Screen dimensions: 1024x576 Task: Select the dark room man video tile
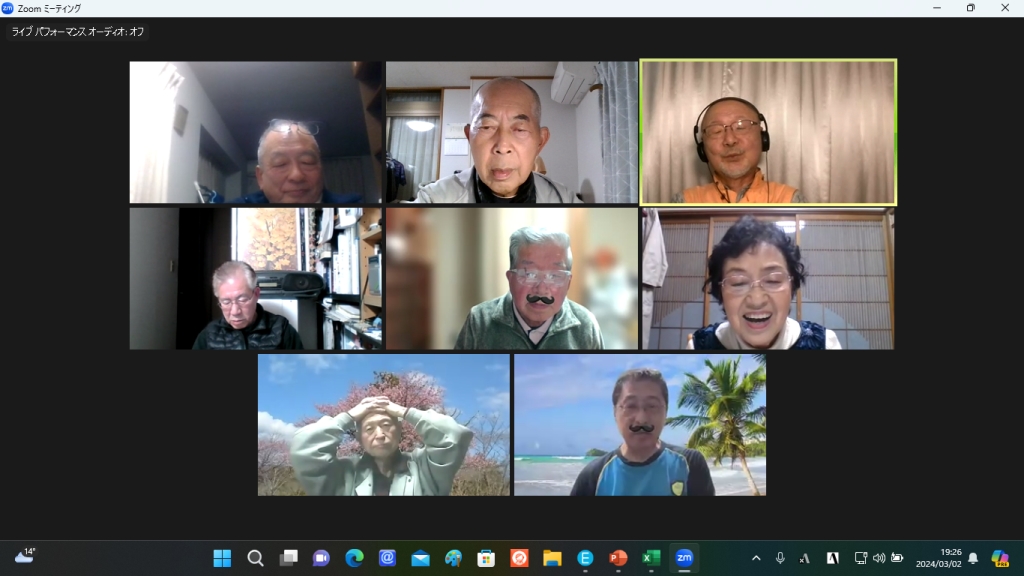click(256, 133)
